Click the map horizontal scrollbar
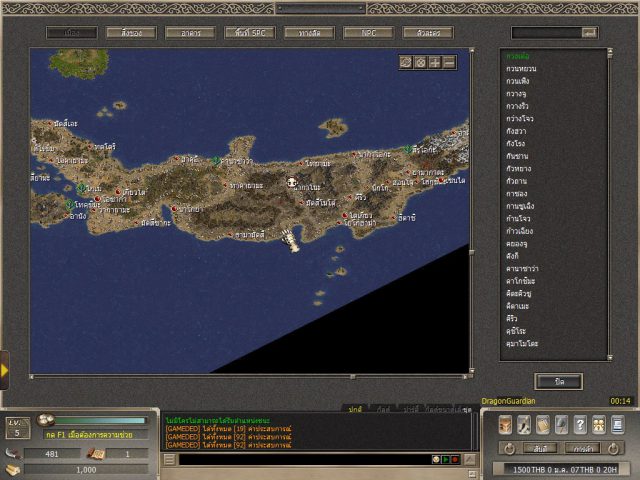The height and width of the screenshot is (480, 640). pyautogui.click(x=250, y=376)
